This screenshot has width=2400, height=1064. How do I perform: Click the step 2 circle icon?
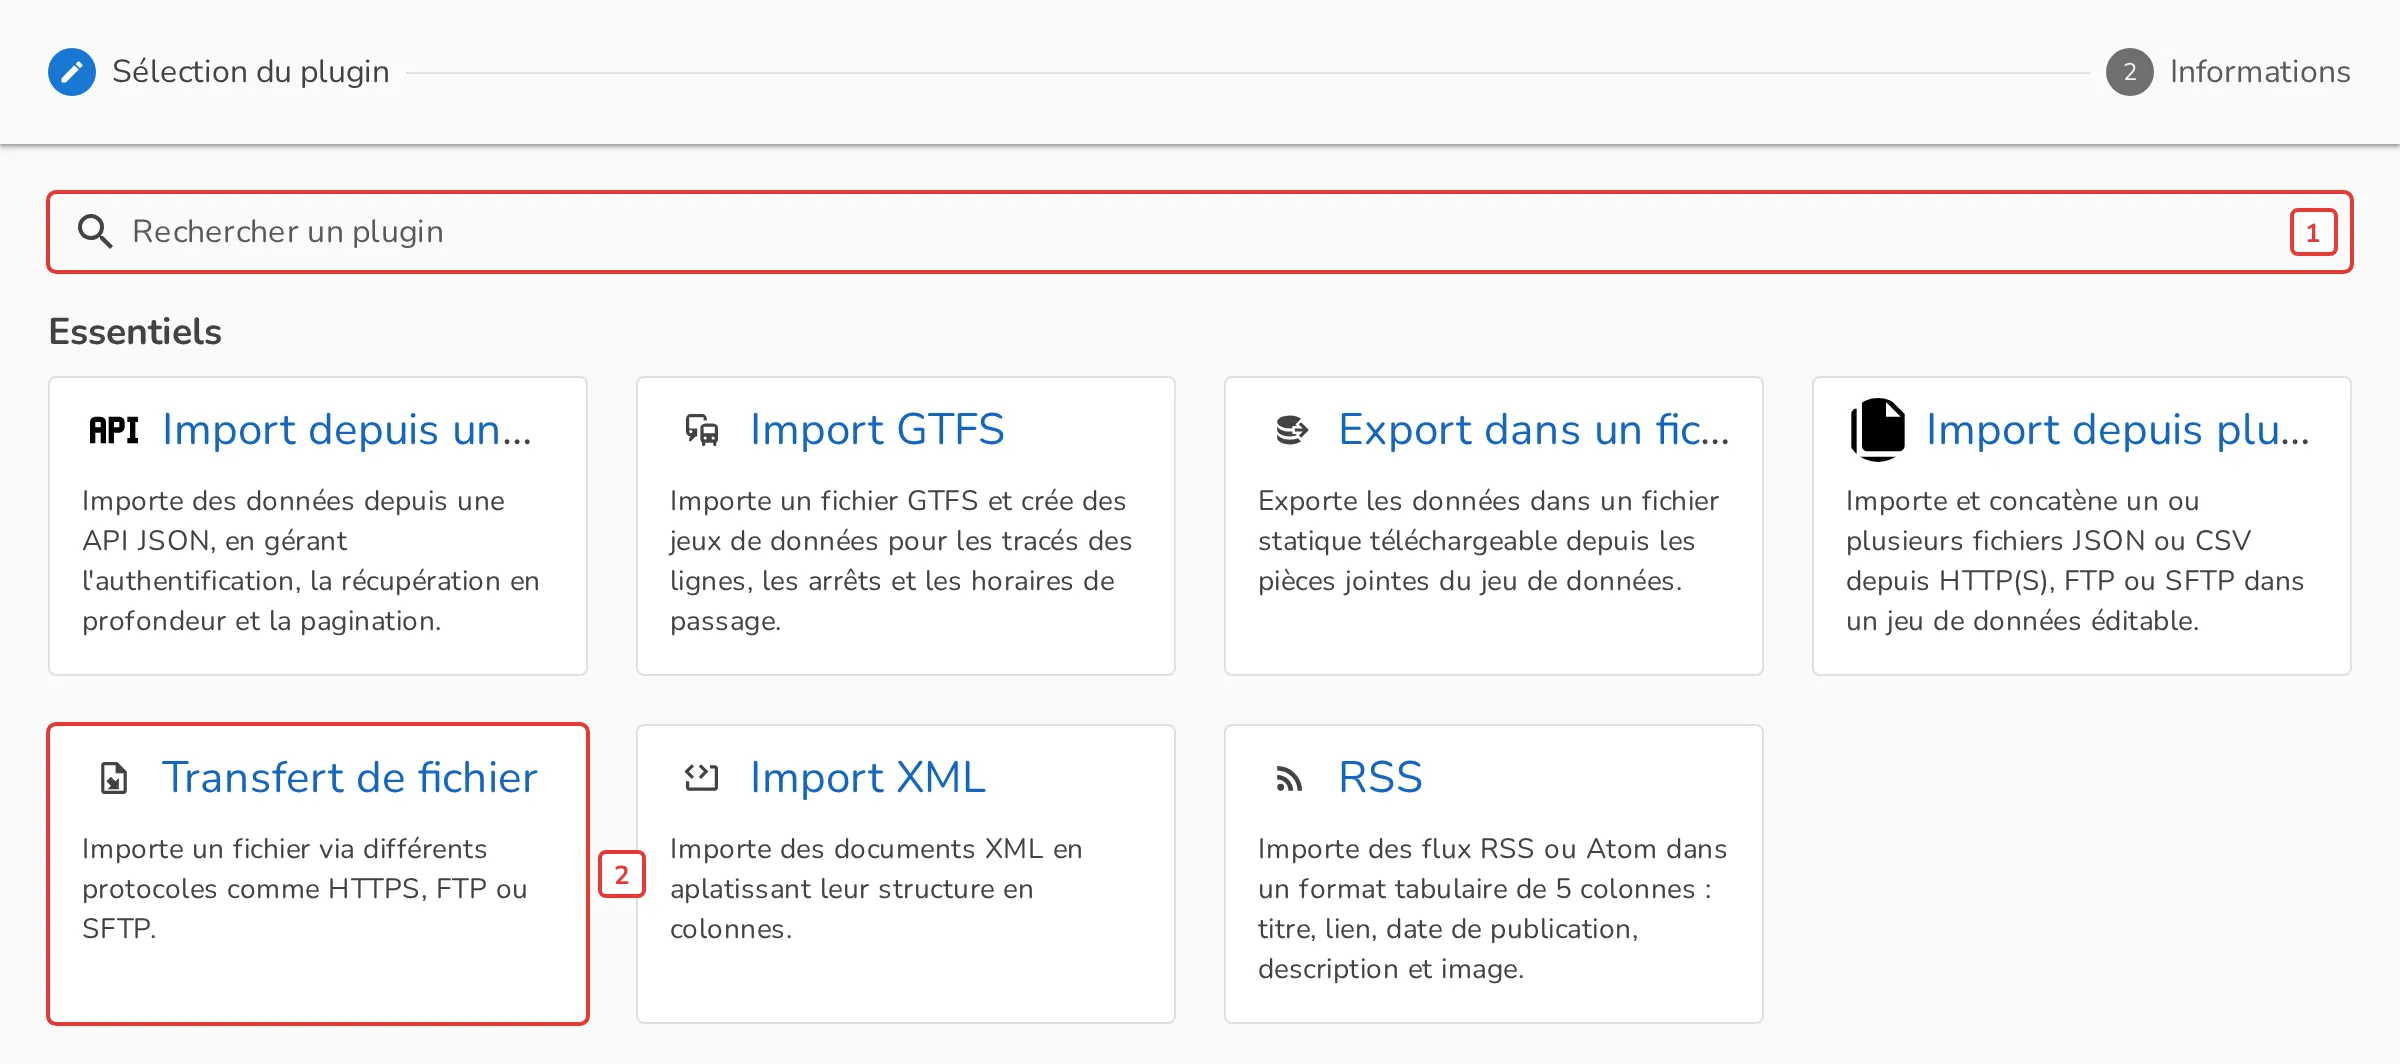(x=2130, y=72)
